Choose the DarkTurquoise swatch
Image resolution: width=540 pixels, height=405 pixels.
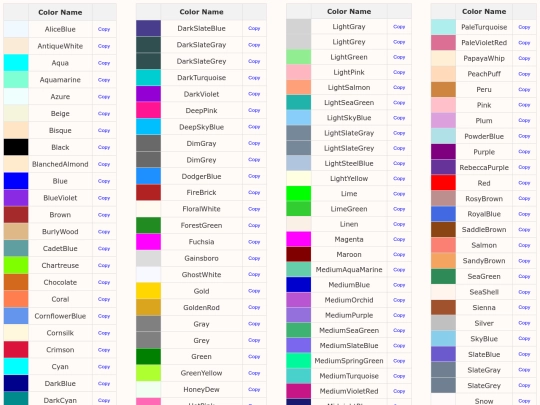(x=148, y=78)
